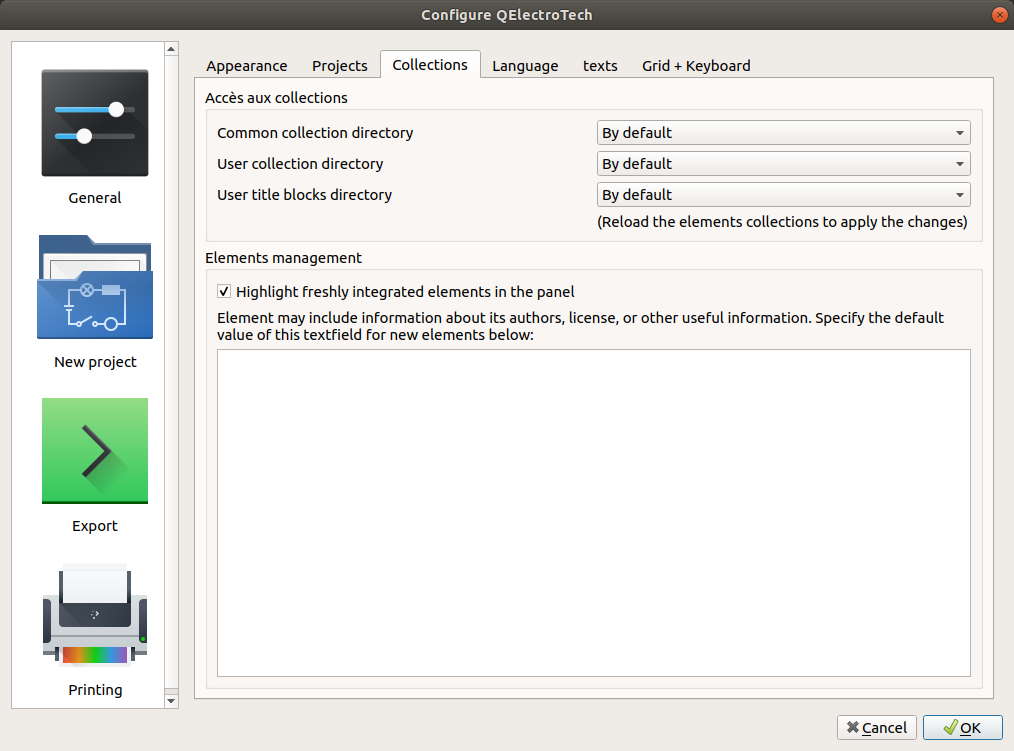
Task: Toggle Highlight freshly integrated elements checkbox
Action: tap(224, 292)
